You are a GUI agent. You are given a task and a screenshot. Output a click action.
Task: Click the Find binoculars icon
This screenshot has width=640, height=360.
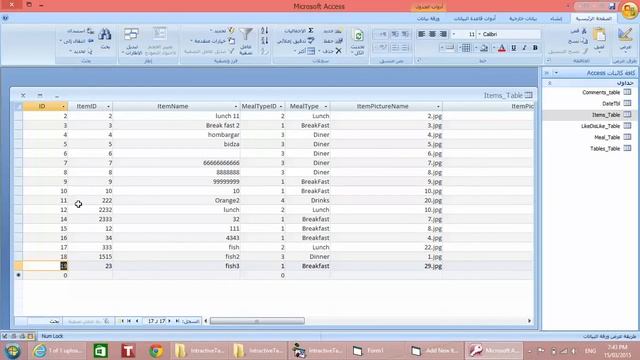105,34
